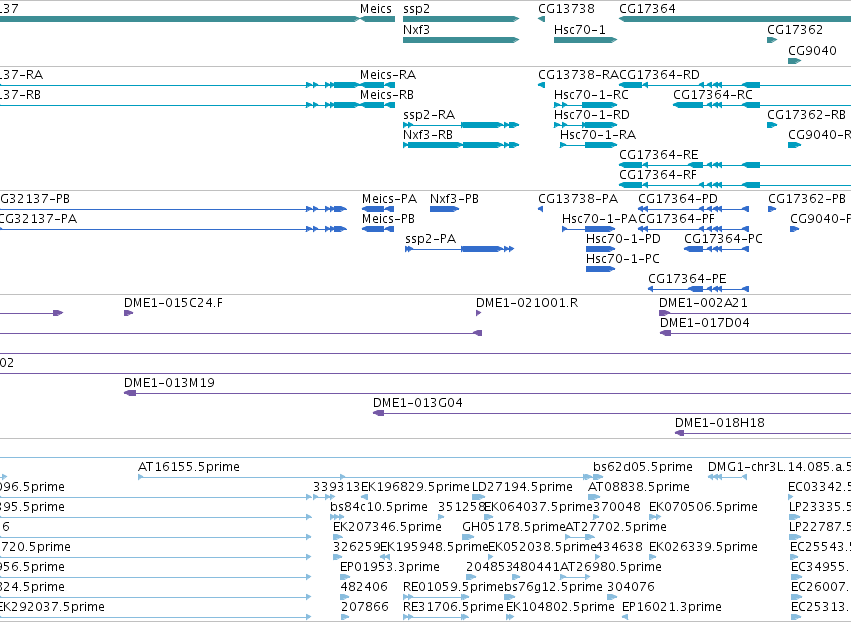The image size is (851, 622).
Task: Open the bs62d05.5prime EST label
Action: 643,467
